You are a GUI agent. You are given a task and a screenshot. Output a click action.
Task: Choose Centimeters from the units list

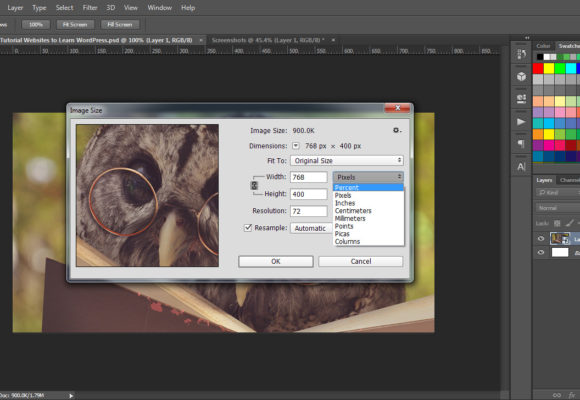pyautogui.click(x=368, y=211)
